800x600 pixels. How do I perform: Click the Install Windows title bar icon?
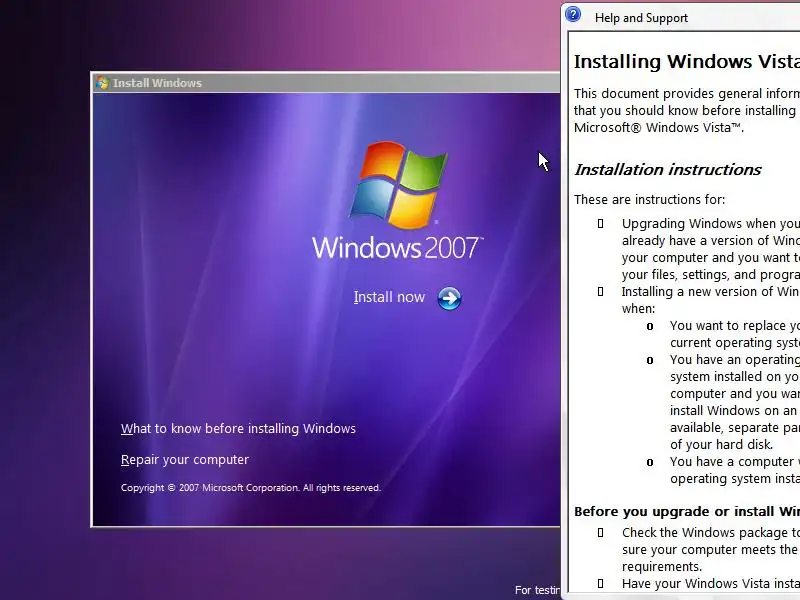[x=102, y=83]
